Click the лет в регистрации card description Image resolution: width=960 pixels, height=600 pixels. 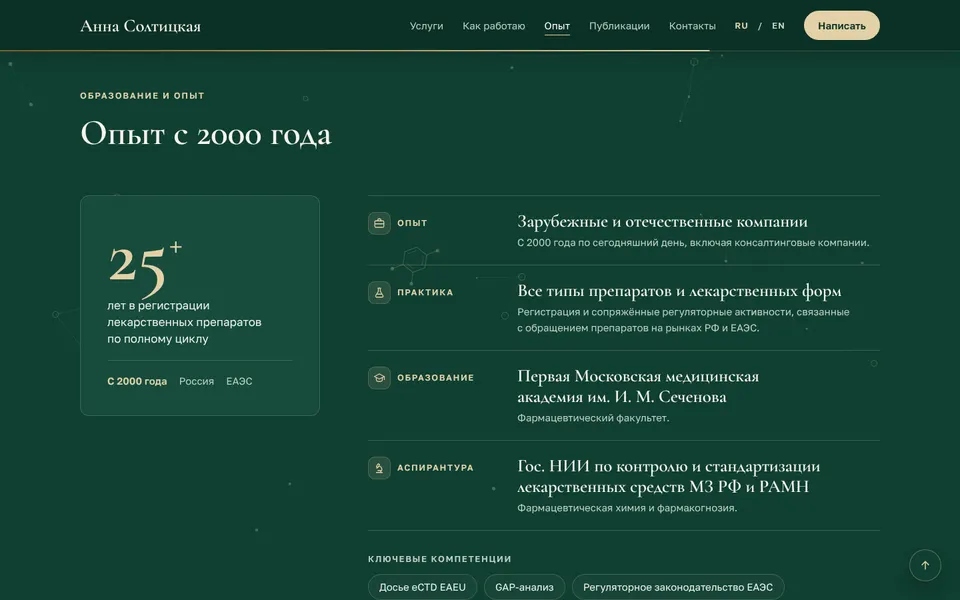(184, 322)
